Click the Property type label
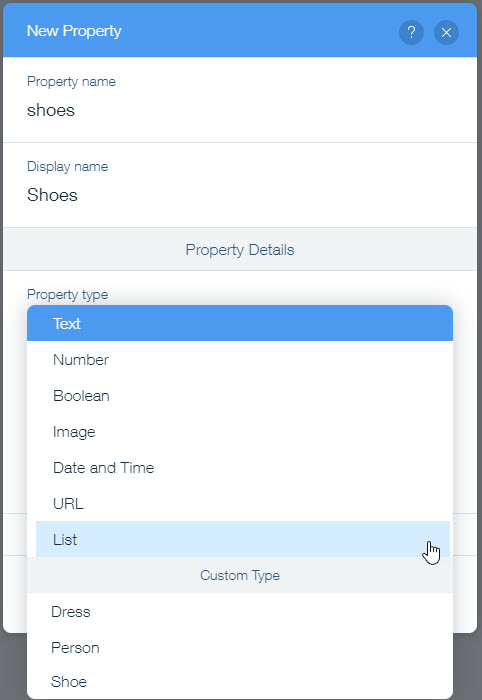The image size is (482, 700). tap(67, 295)
